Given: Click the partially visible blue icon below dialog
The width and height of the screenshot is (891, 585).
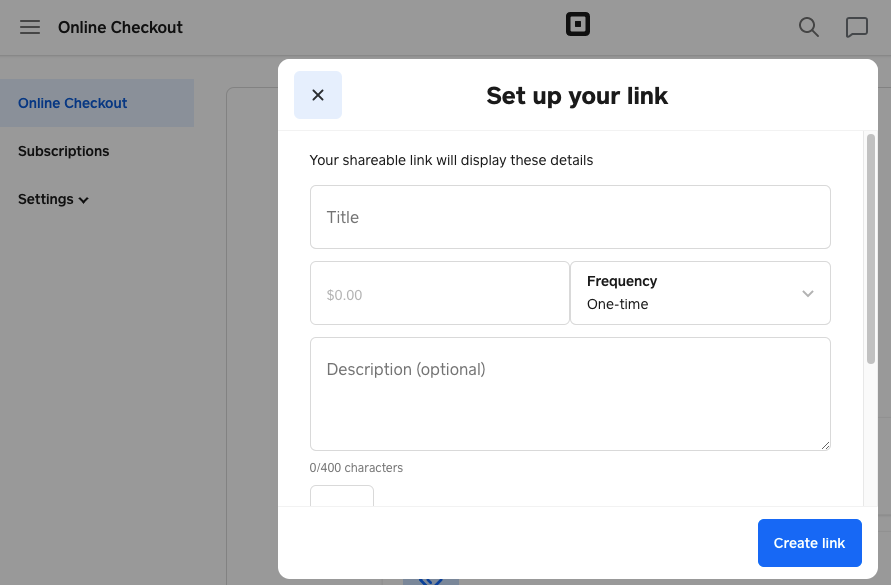Looking at the screenshot, I should 430,580.
